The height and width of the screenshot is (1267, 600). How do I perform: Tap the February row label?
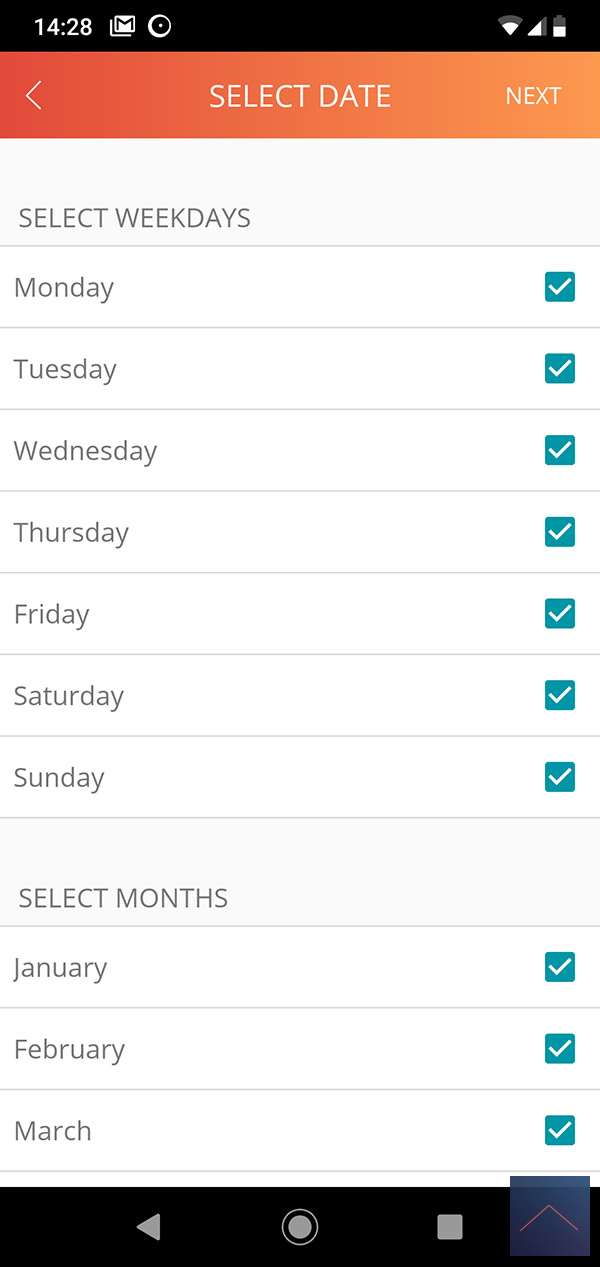70,1050
